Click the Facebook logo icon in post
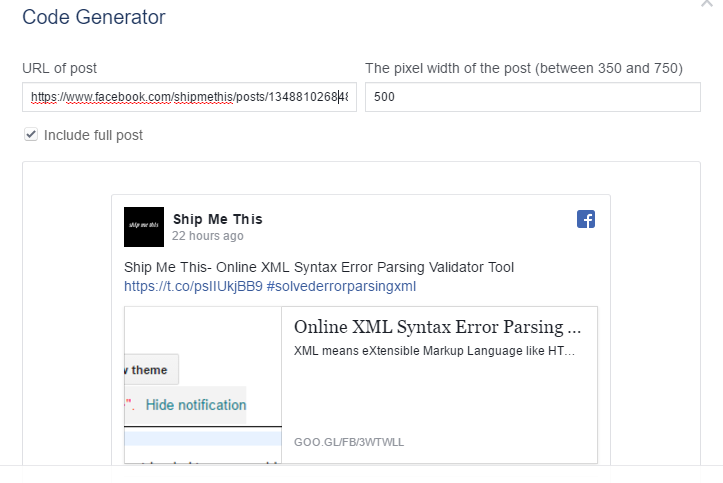Image resolution: width=723 pixels, height=483 pixels. (586, 219)
